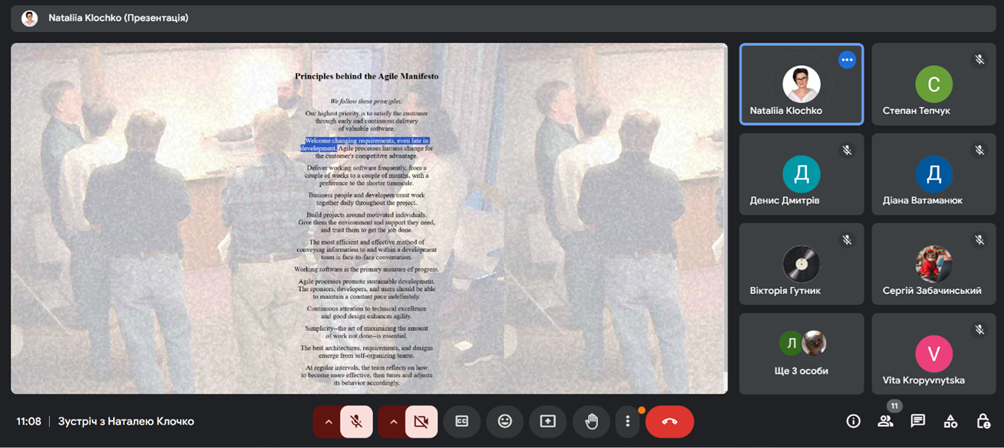Image resolution: width=1004 pixels, height=448 pixels.
Task: Click muted mic icon on Діана Ватаманюк
Action: 979,150
